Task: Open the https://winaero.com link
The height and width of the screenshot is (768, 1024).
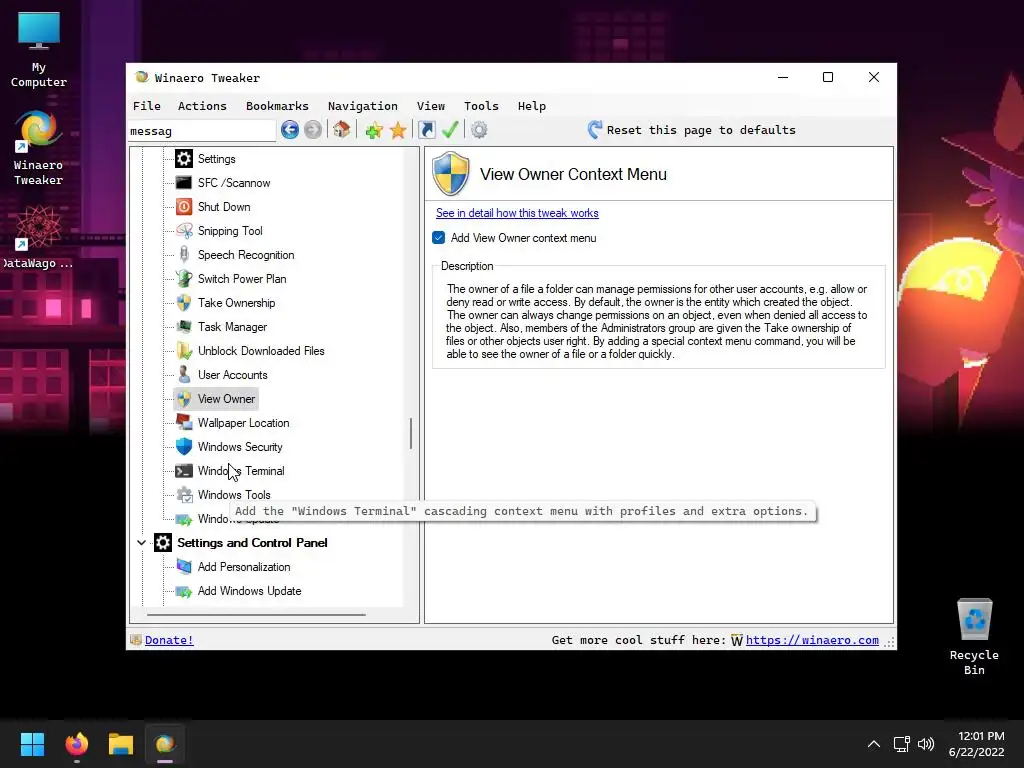Action: (x=812, y=640)
